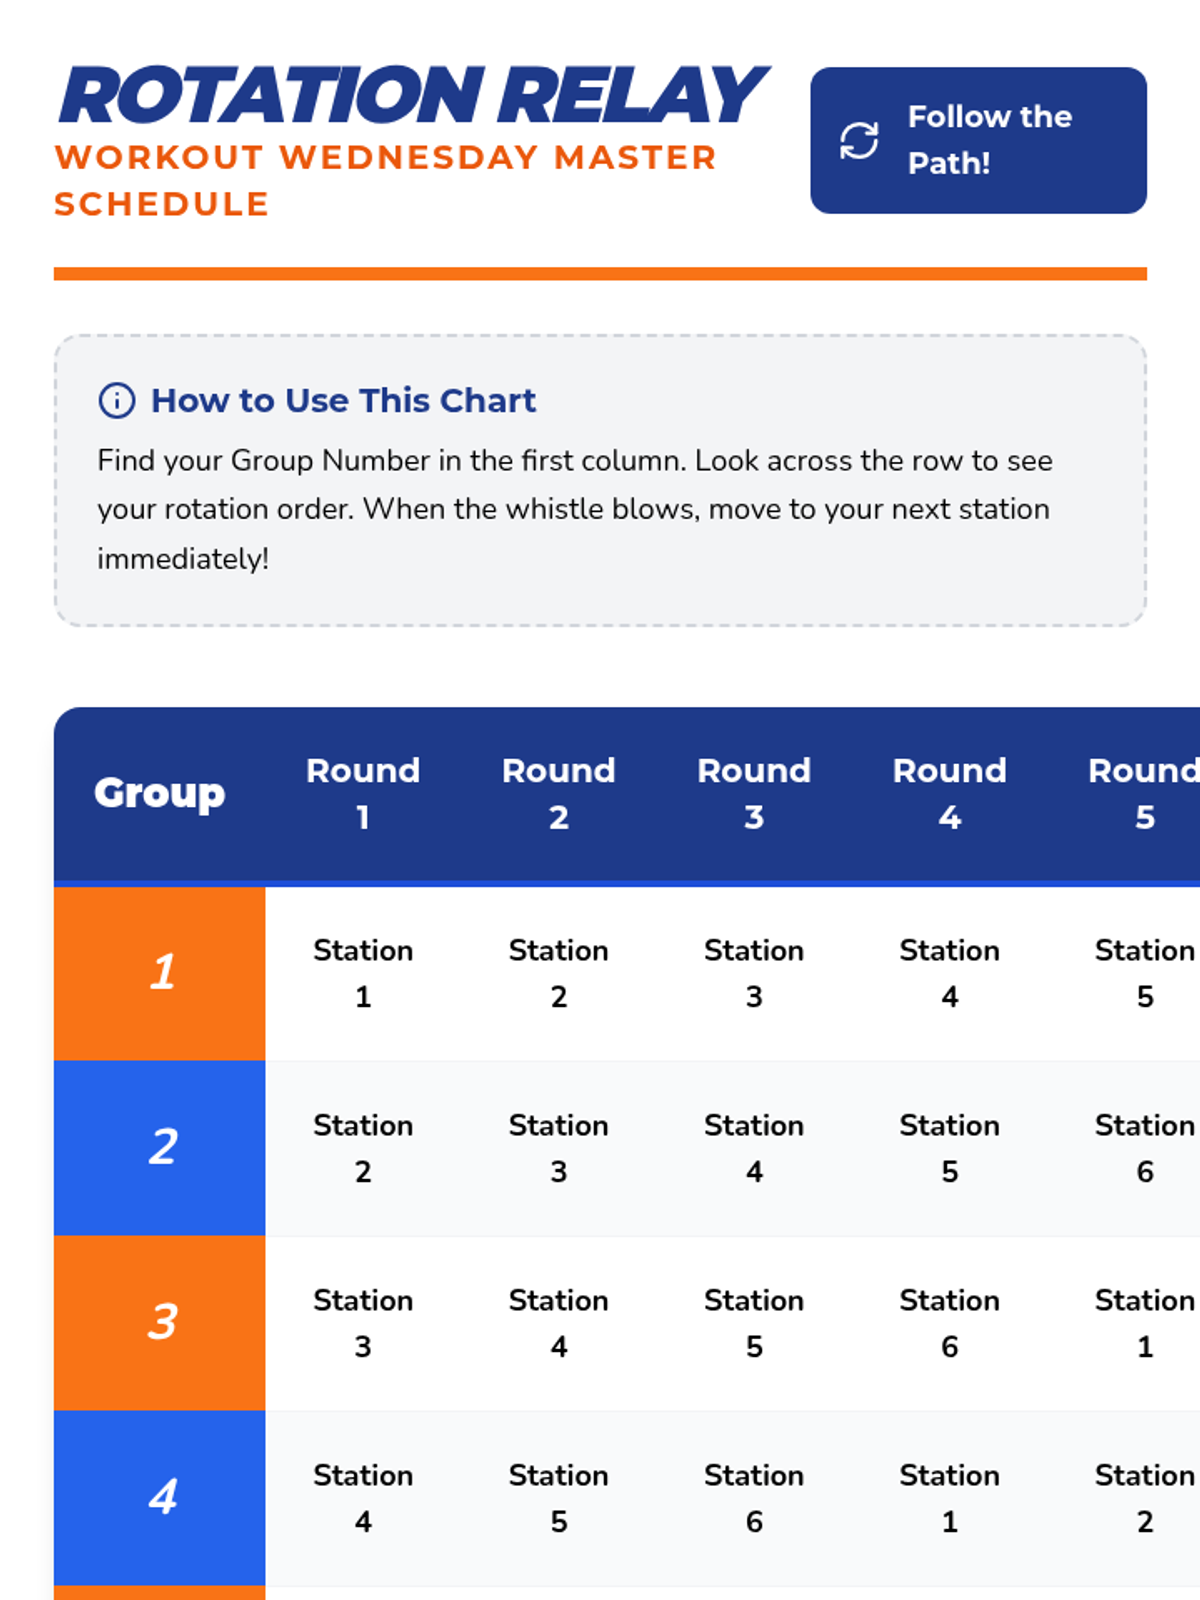
Task: Click the orange Group 3 row label
Action: 160,1323
